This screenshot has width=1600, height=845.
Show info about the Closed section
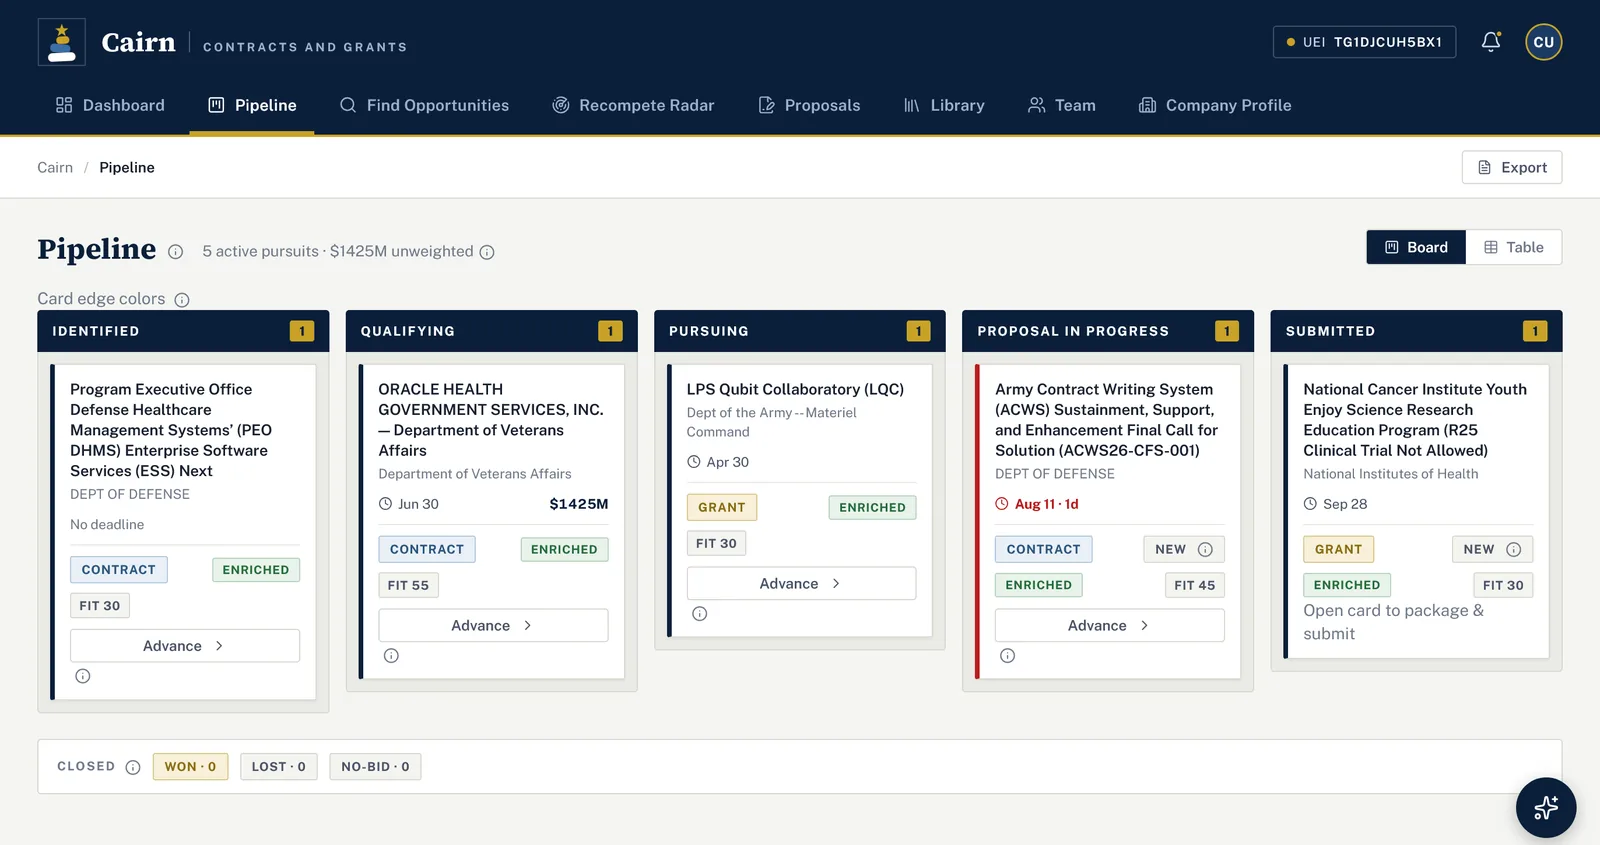[x=133, y=767]
